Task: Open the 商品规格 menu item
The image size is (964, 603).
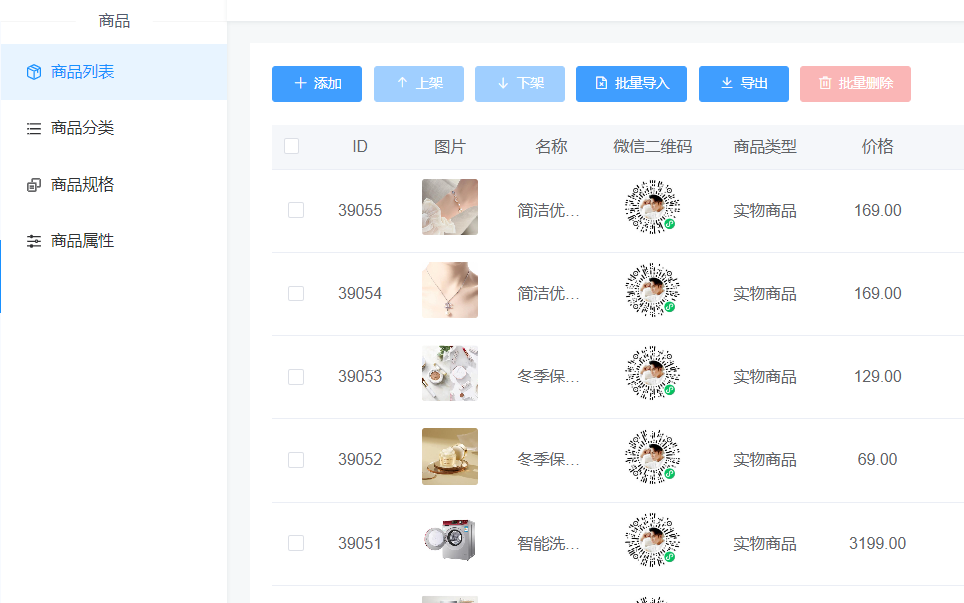Action: tap(114, 185)
